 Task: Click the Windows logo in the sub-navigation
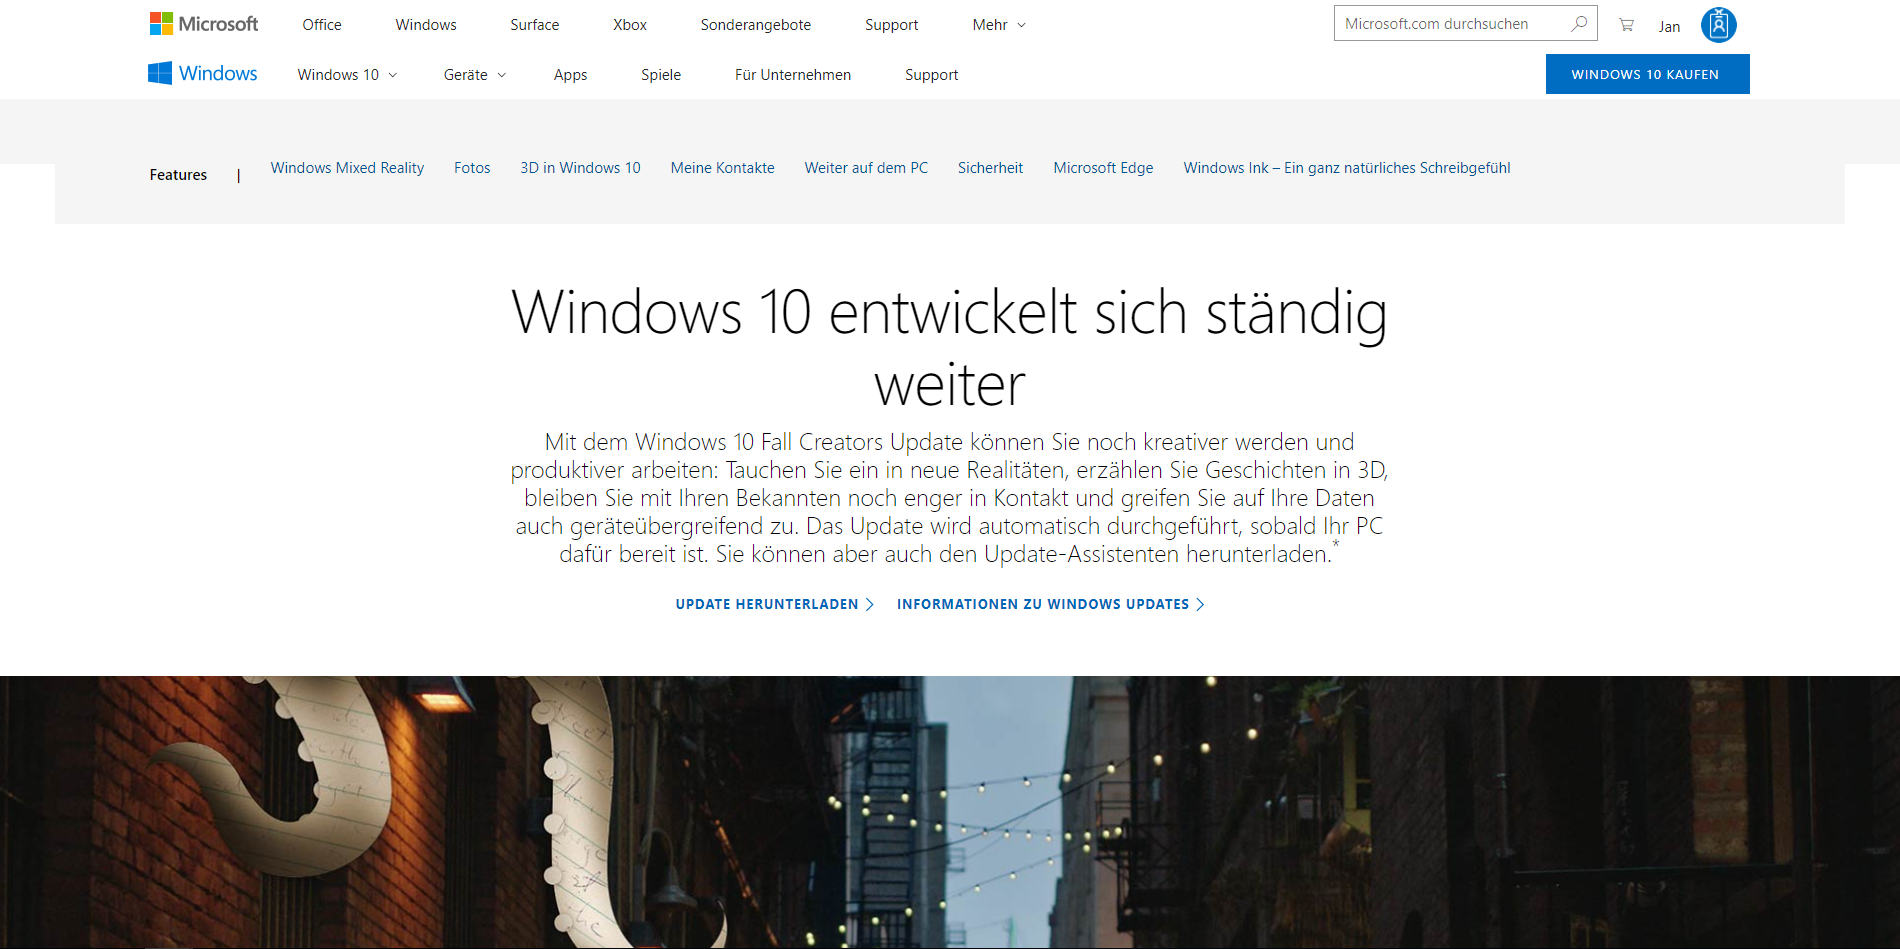[203, 73]
